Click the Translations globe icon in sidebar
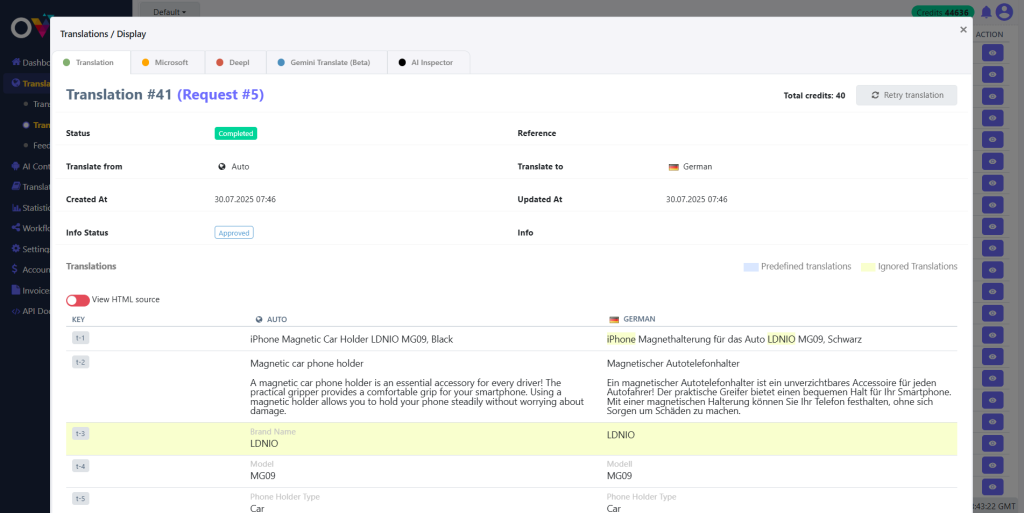1024x513 pixels. click(x=16, y=84)
